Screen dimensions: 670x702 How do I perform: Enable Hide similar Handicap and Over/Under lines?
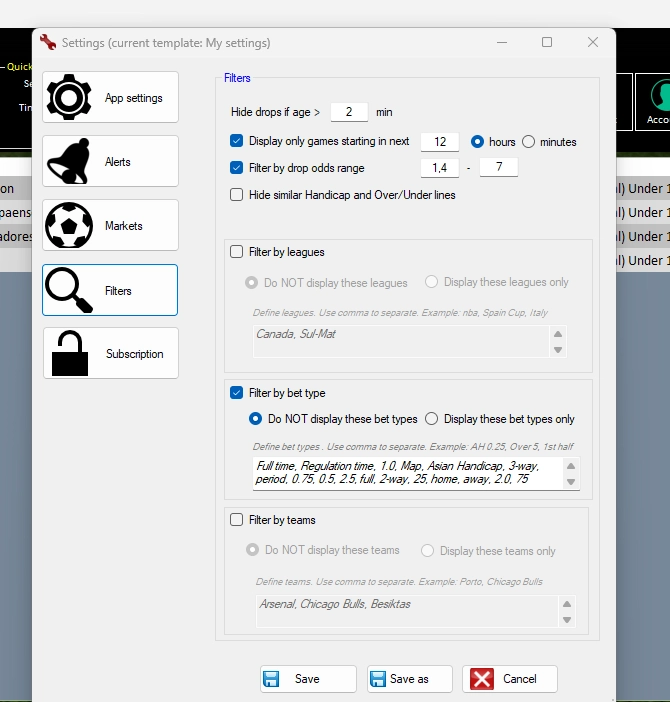click(x=236, y=195)
